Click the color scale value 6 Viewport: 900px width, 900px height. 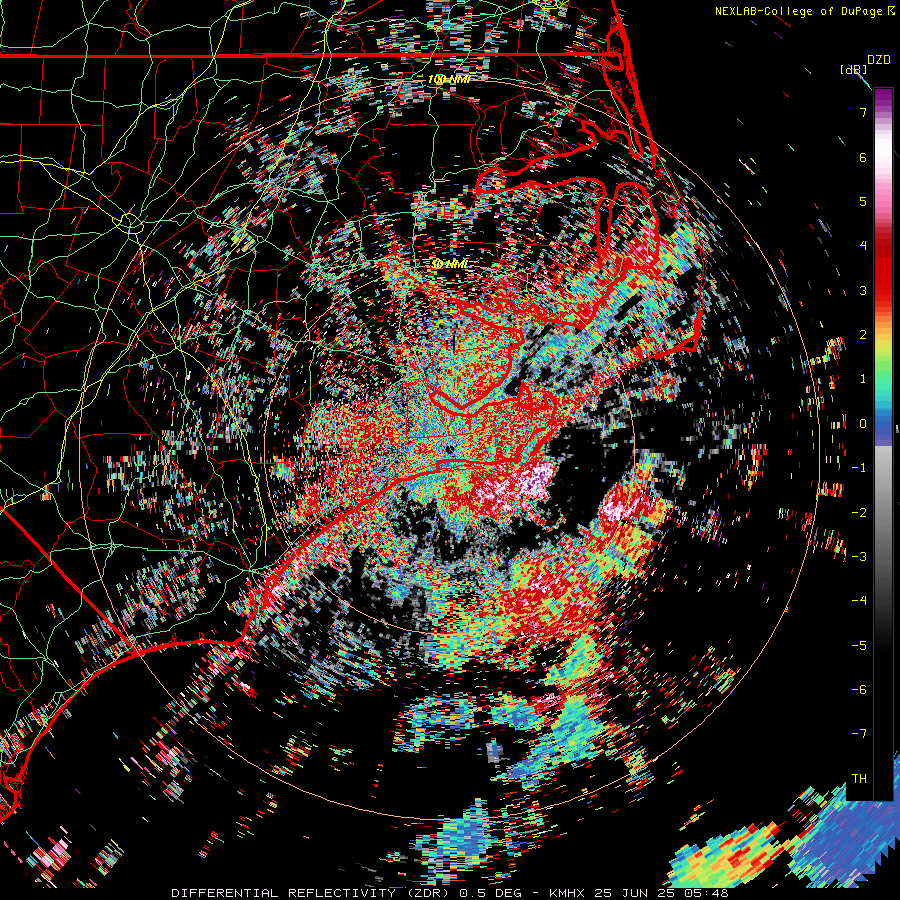point(863,157)
